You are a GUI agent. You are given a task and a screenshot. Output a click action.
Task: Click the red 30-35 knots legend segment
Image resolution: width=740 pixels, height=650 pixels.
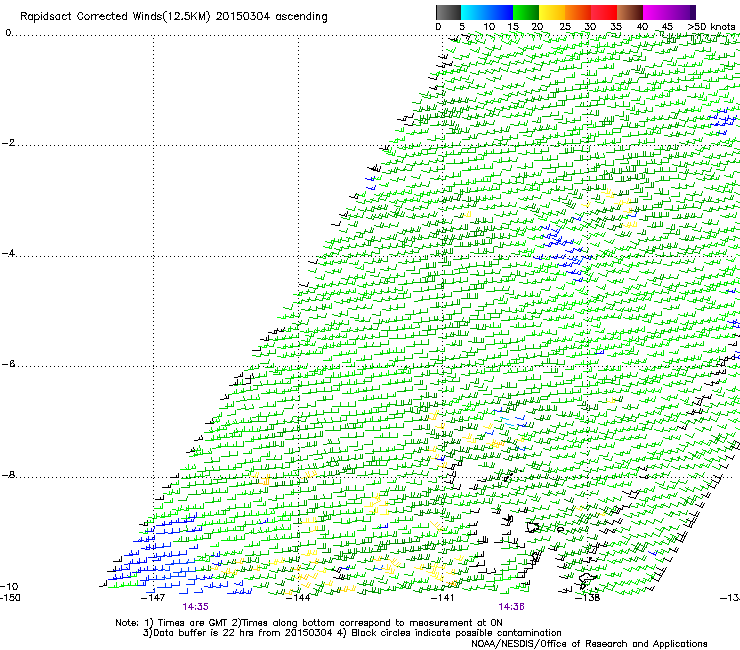pos(604,12)
